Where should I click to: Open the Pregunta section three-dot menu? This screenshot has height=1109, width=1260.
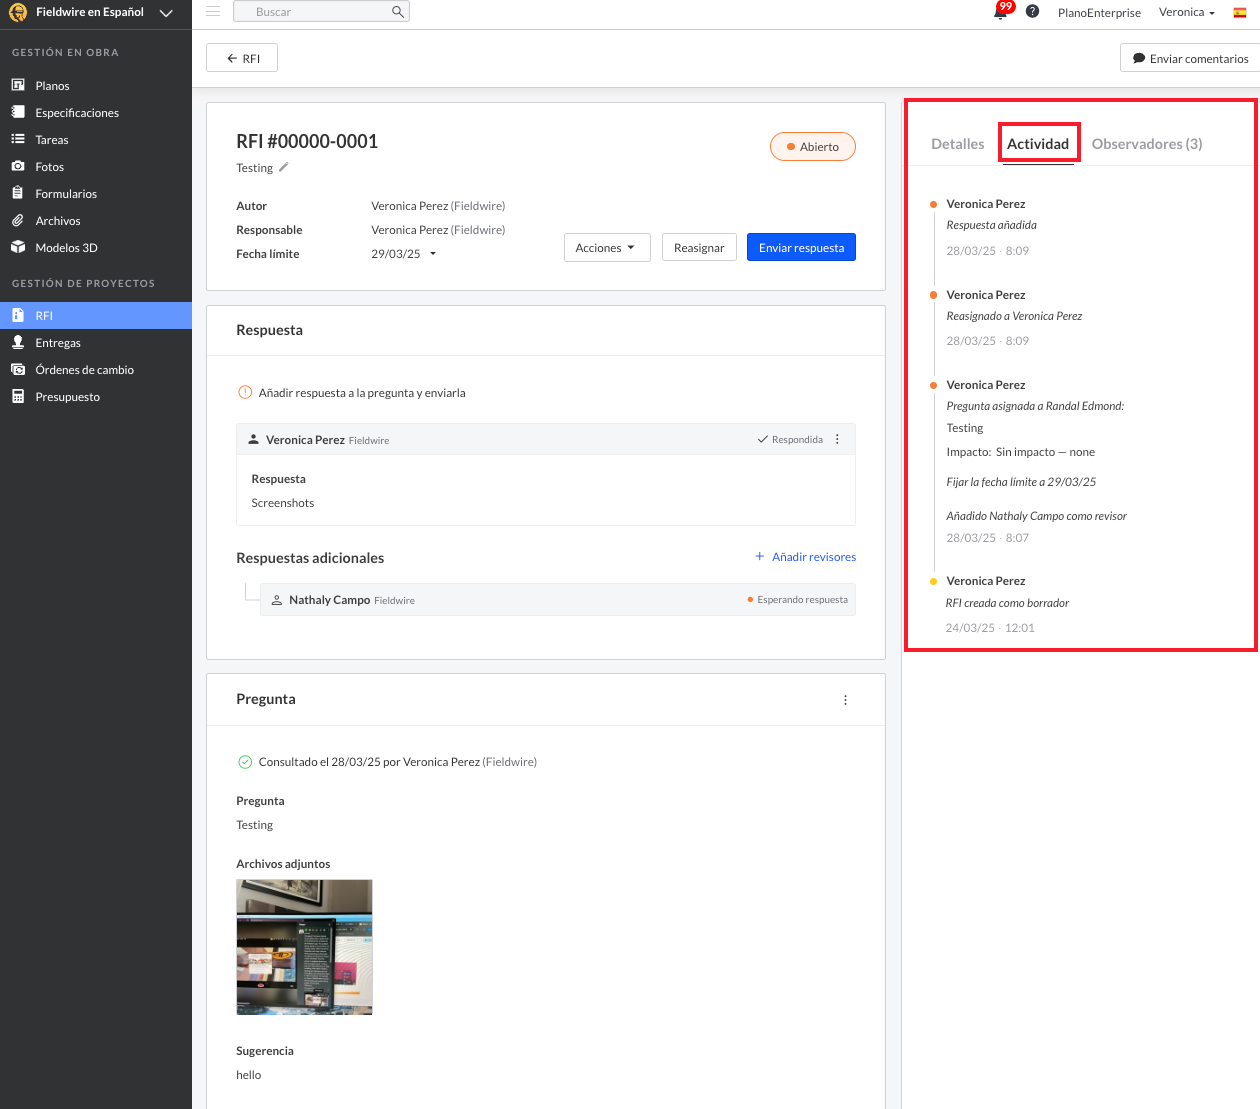coord(845,700)
